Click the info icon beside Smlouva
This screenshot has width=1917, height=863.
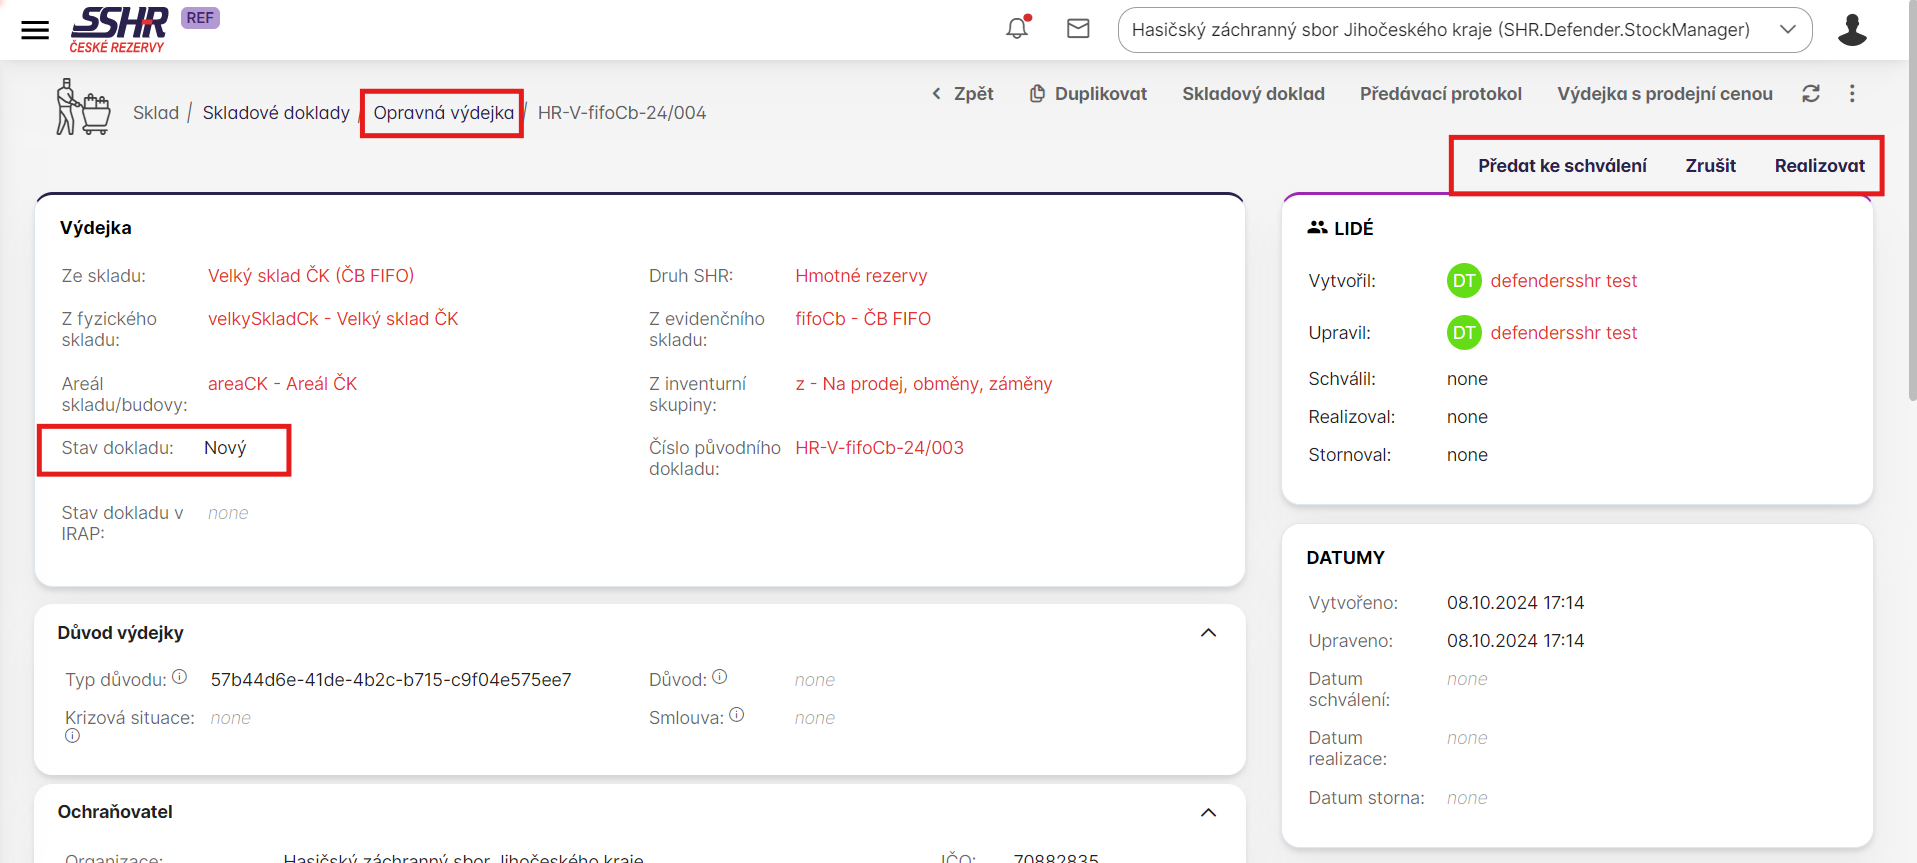[x=737, y=715]
